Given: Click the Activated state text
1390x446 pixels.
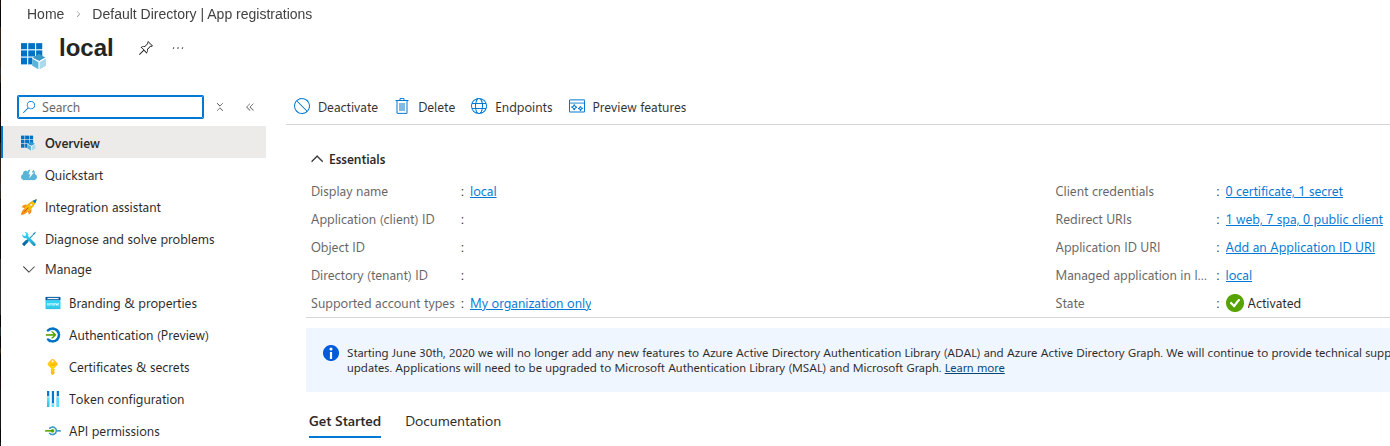Looking at the screenshot, I should coord(1274,303).
